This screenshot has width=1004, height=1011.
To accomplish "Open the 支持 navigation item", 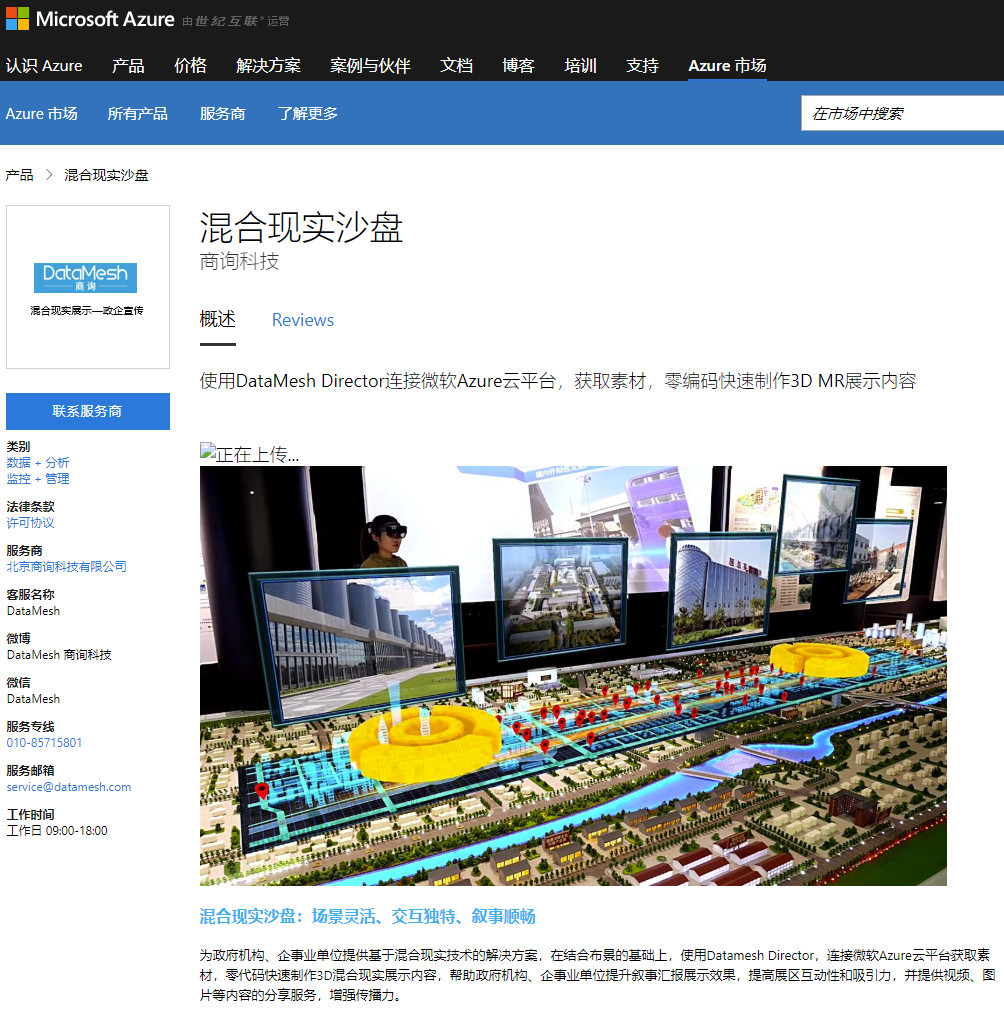I will tap(642, 66).
